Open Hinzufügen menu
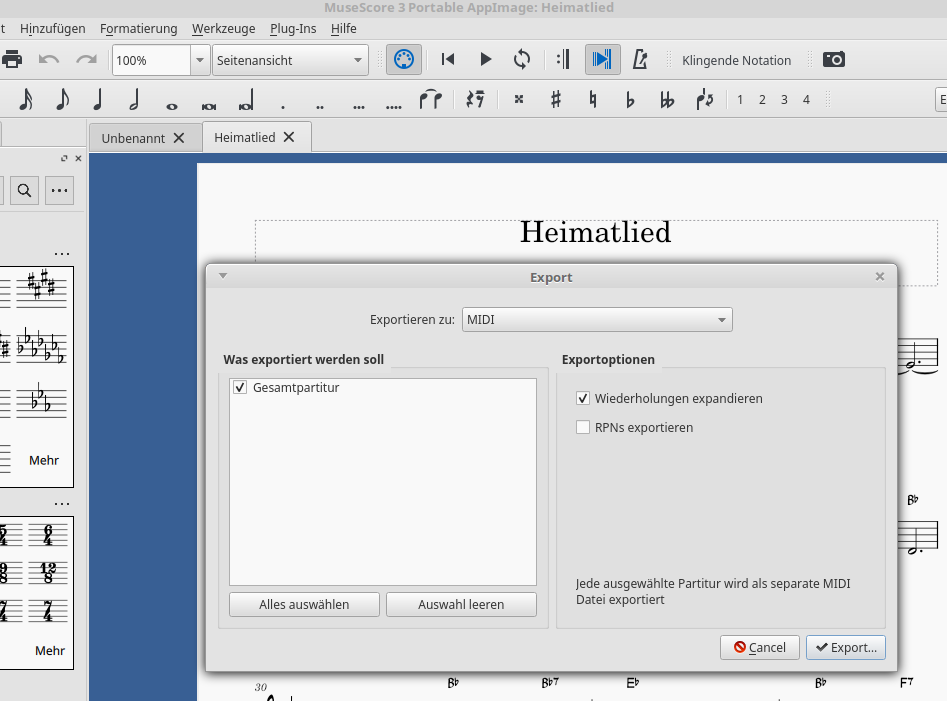The image size is (947, 701). coord(53,28)
